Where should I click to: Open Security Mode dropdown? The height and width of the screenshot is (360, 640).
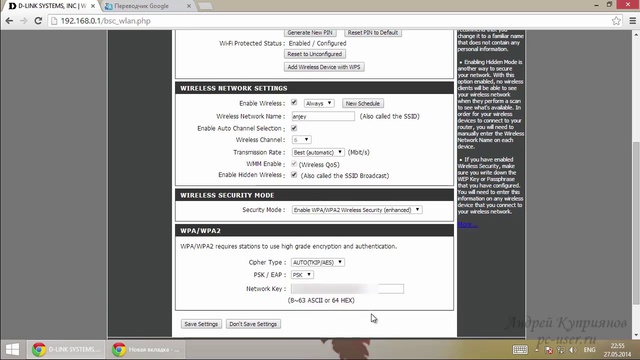[x=357, y=210]
